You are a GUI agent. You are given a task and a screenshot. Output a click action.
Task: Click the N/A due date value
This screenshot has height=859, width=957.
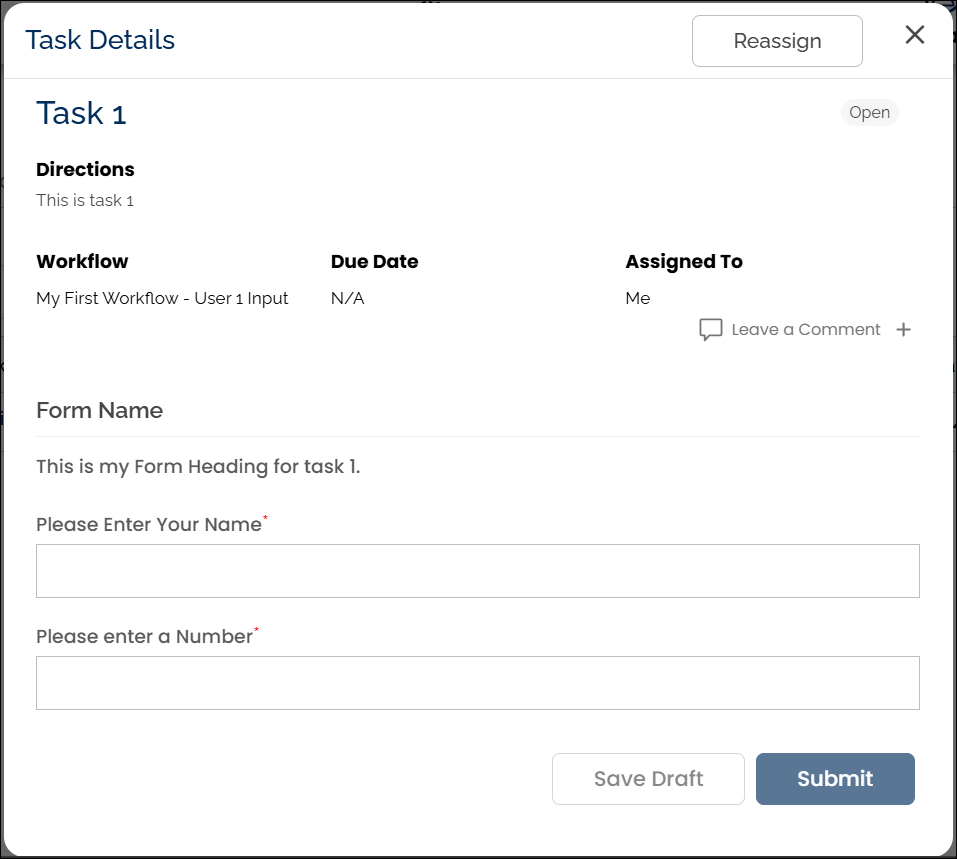(347, 298)
